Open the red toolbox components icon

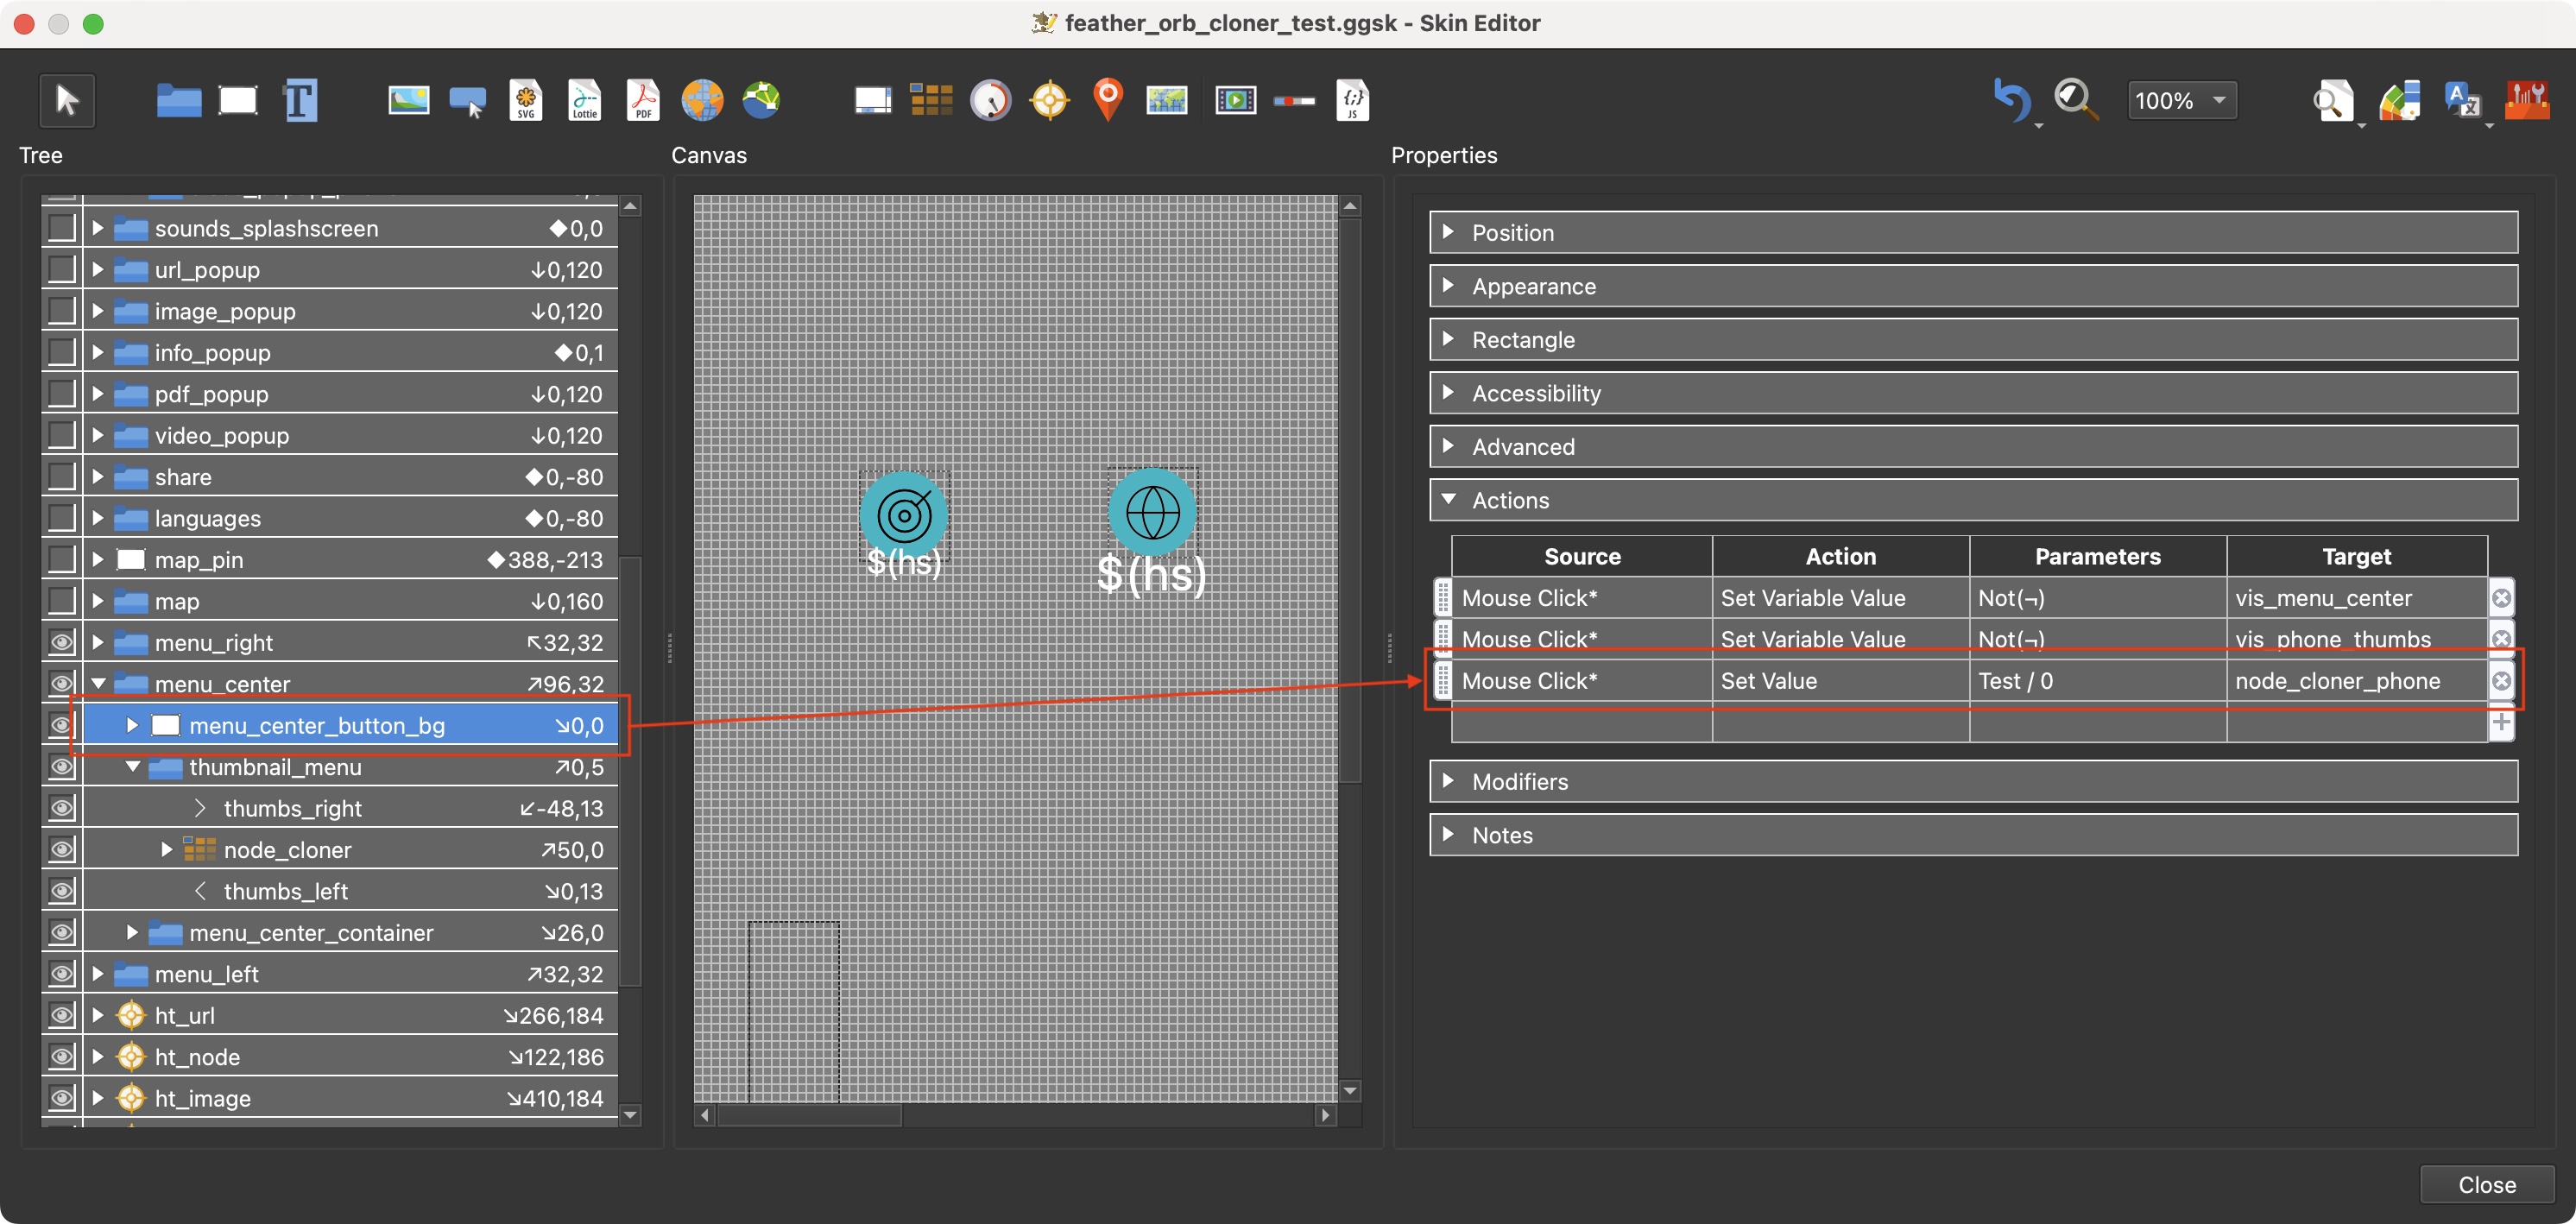[2526, 100]
